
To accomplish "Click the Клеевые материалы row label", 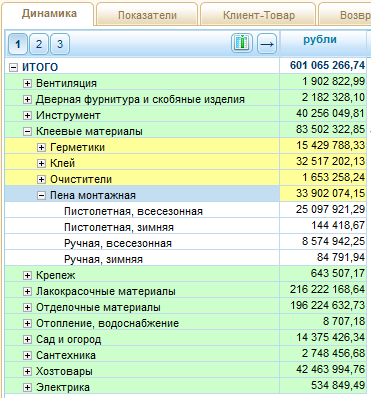I will 89,131.
